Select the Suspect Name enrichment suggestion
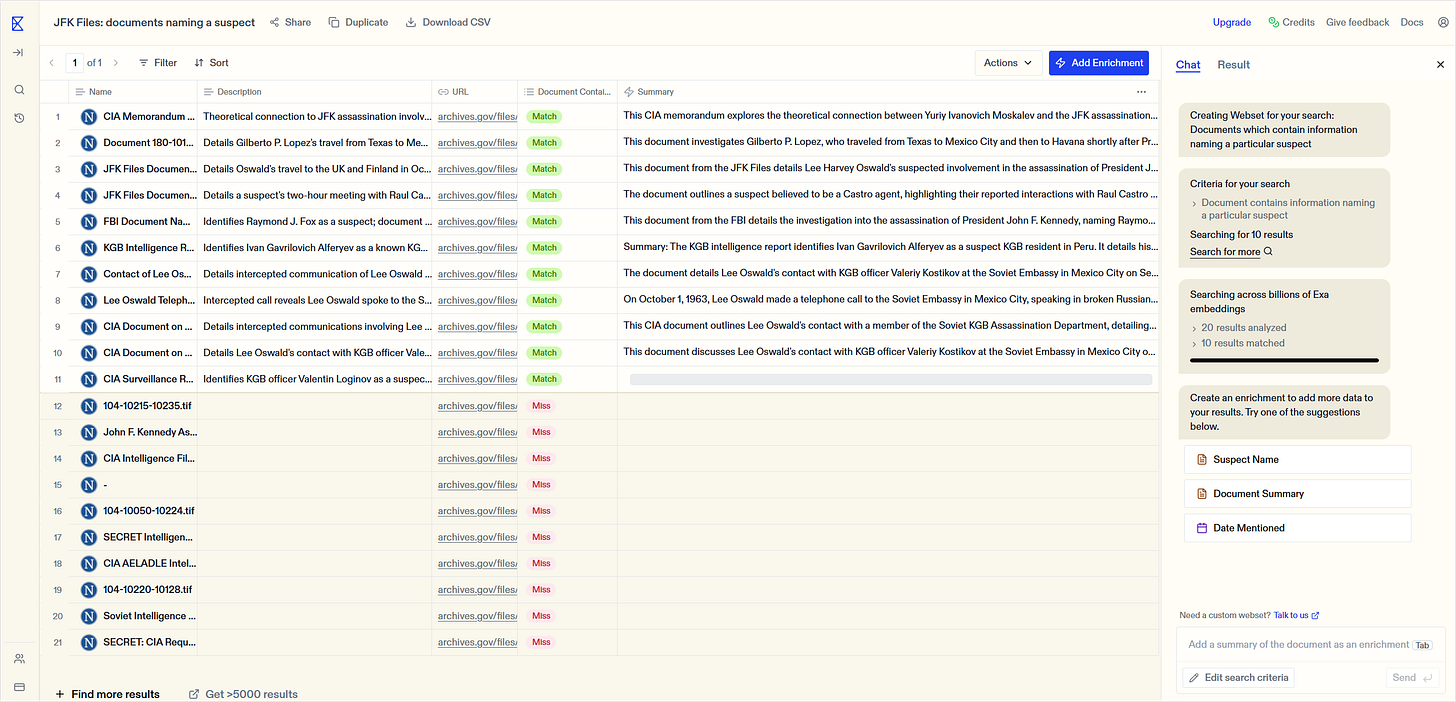 tap(1297, 460)
